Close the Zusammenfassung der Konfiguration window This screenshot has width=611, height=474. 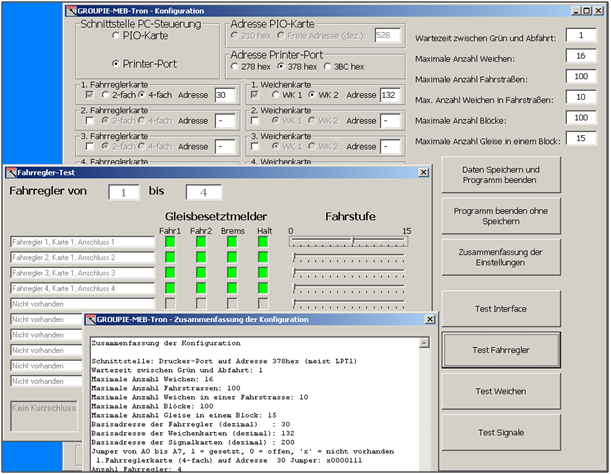[430, 319]
